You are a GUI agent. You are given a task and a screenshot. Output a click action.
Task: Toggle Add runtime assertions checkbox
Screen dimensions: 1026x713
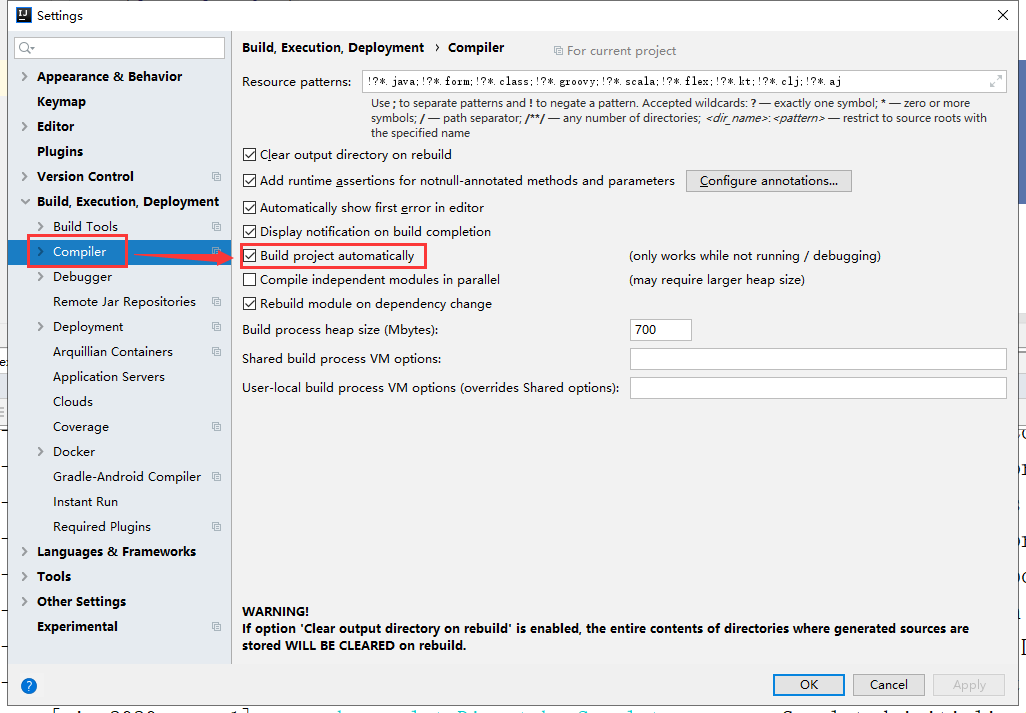249,181
